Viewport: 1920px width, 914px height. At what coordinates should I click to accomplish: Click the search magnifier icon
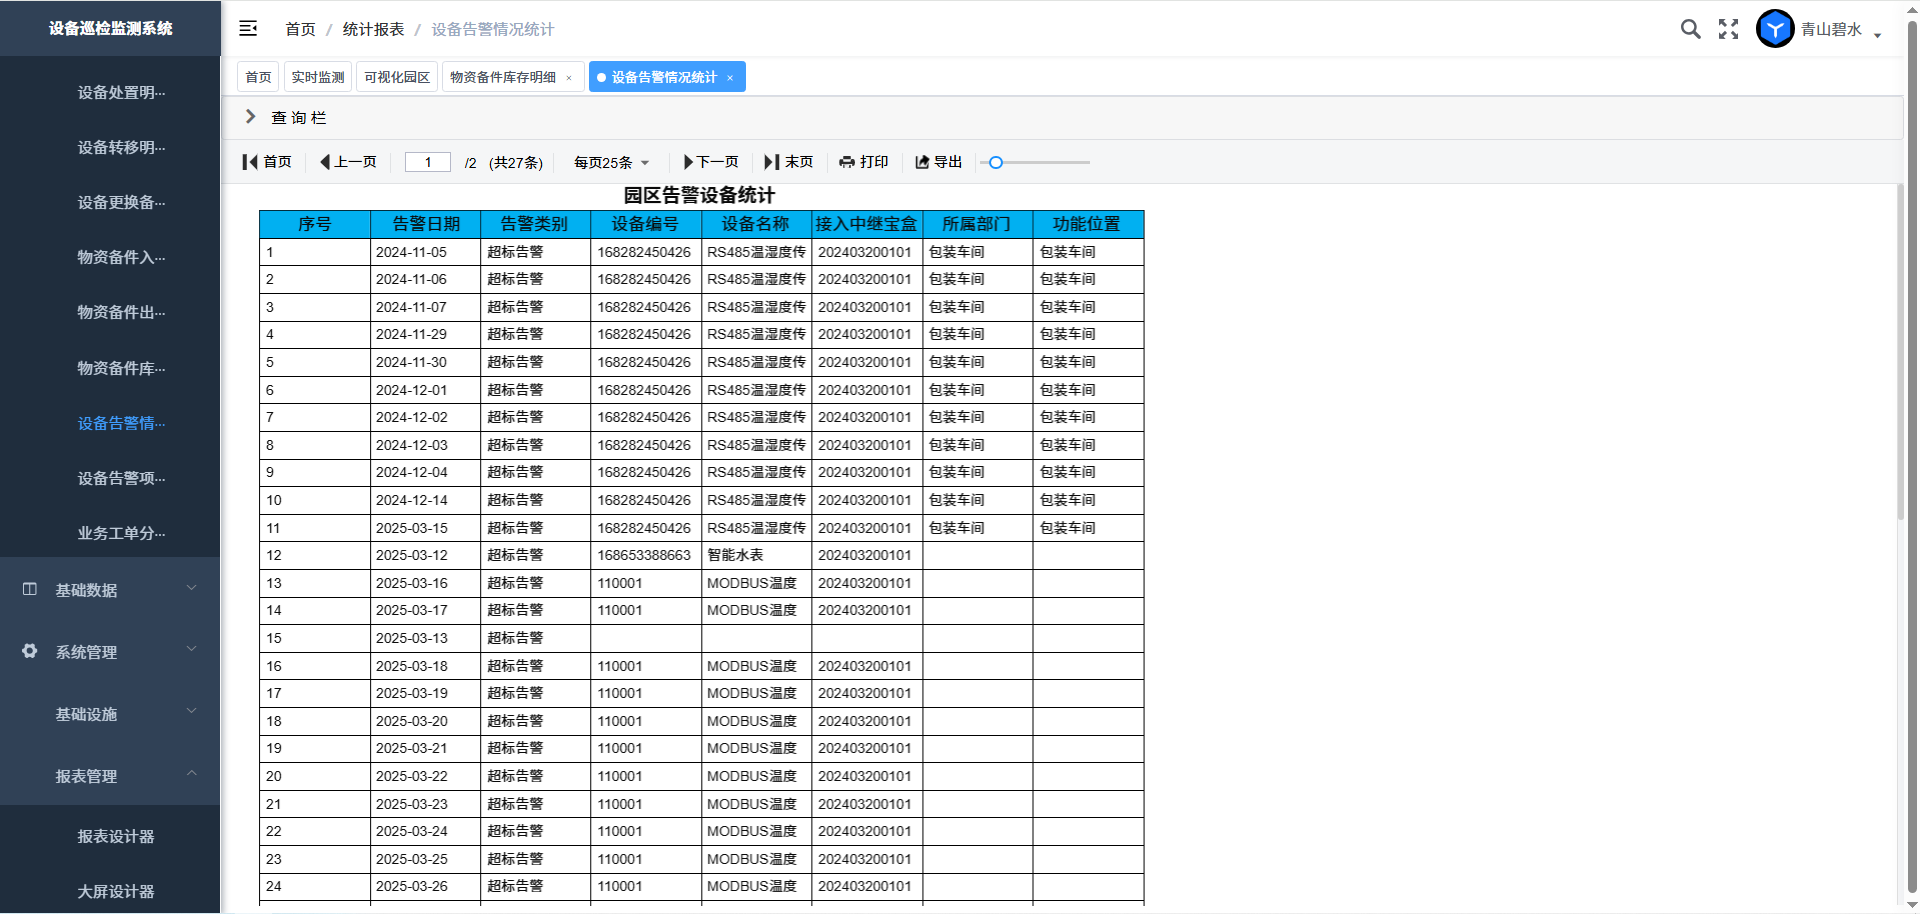pyautogui.click(x=1690, y=29)
